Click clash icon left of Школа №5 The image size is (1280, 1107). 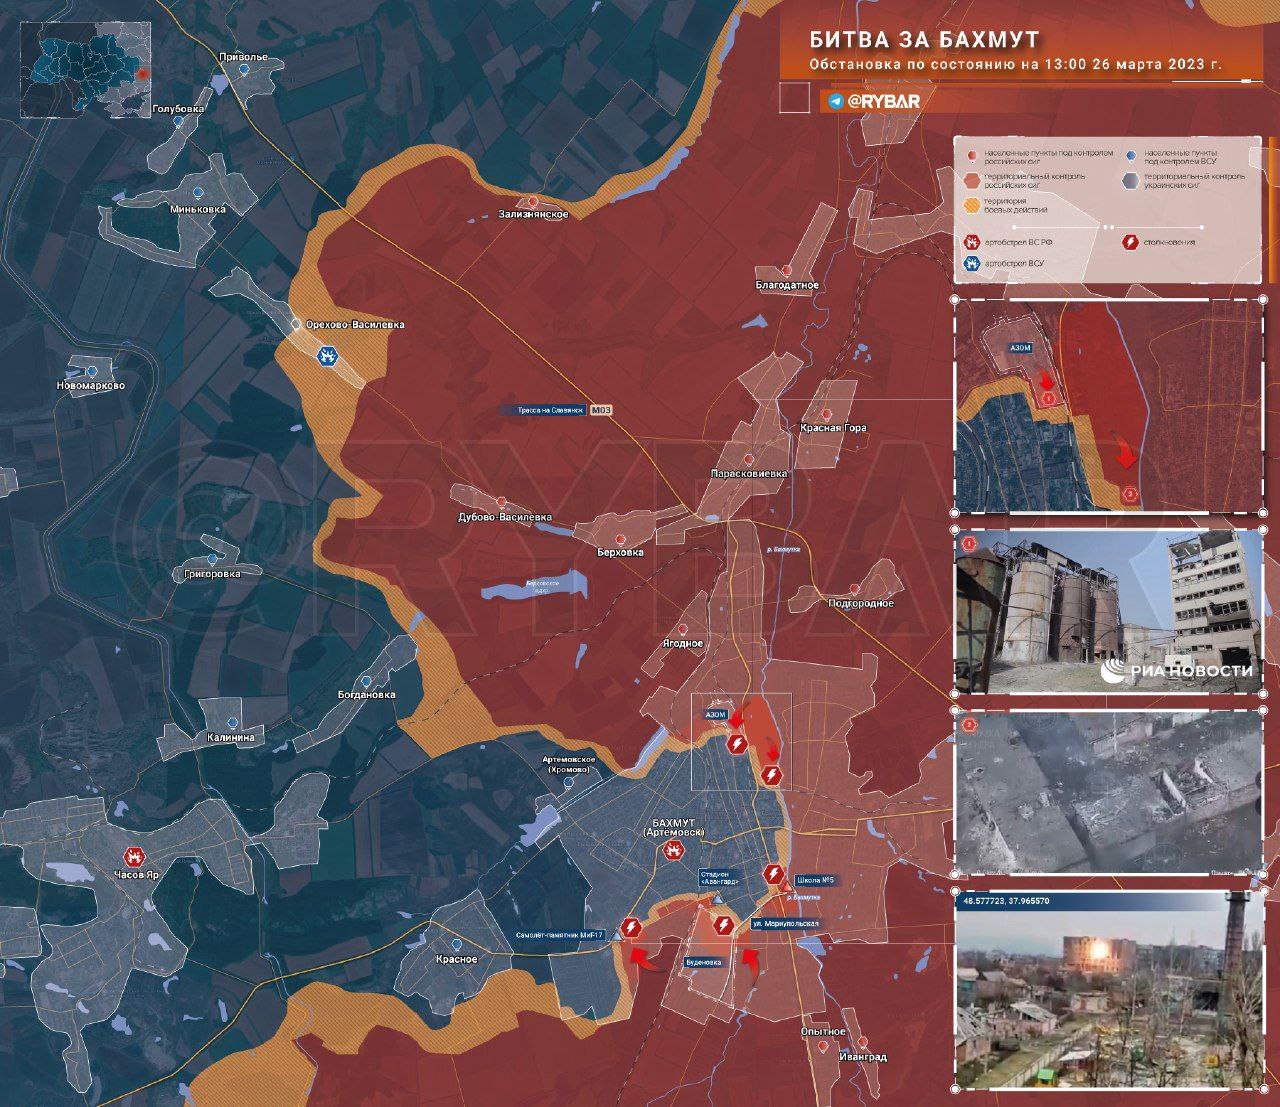pyautogui.click(x=773, y=874)
